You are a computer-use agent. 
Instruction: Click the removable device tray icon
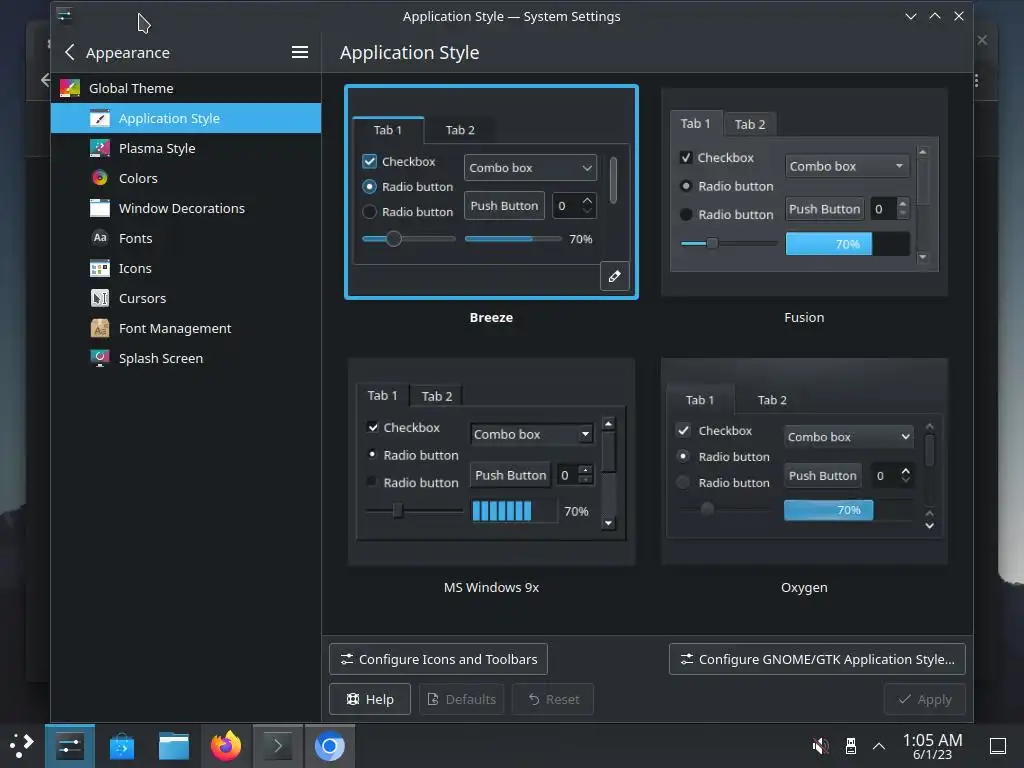pyautogui.click(x=850, y=746)
